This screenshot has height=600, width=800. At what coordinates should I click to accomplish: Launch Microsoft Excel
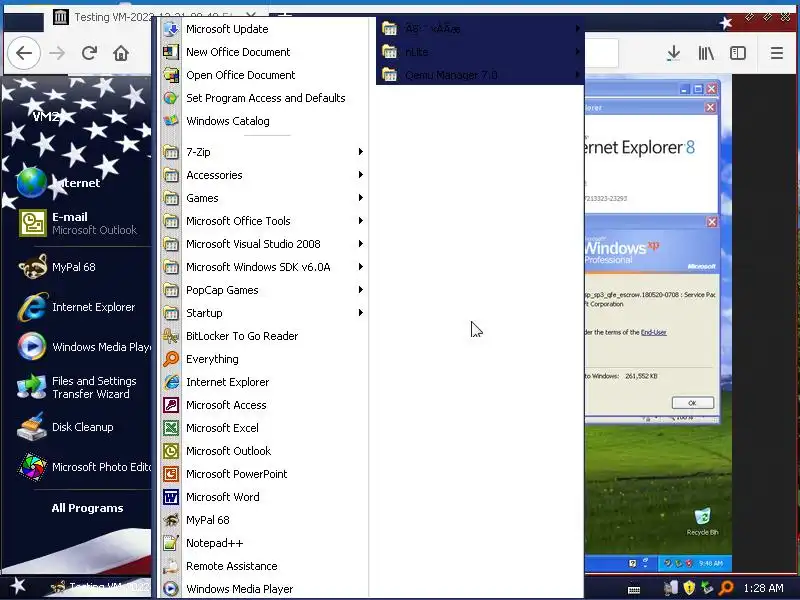263,428
